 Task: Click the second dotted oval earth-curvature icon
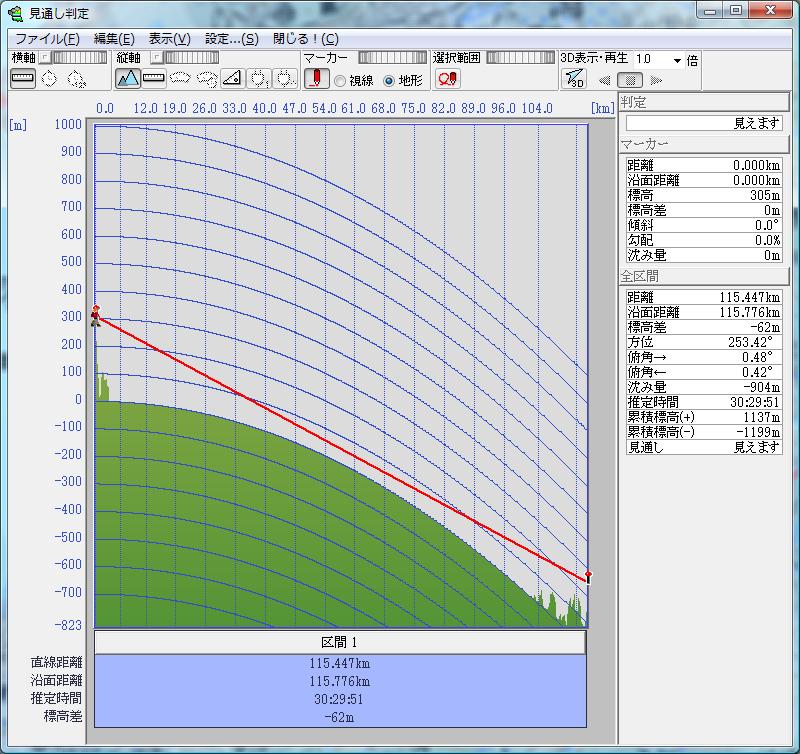point(207,79)
